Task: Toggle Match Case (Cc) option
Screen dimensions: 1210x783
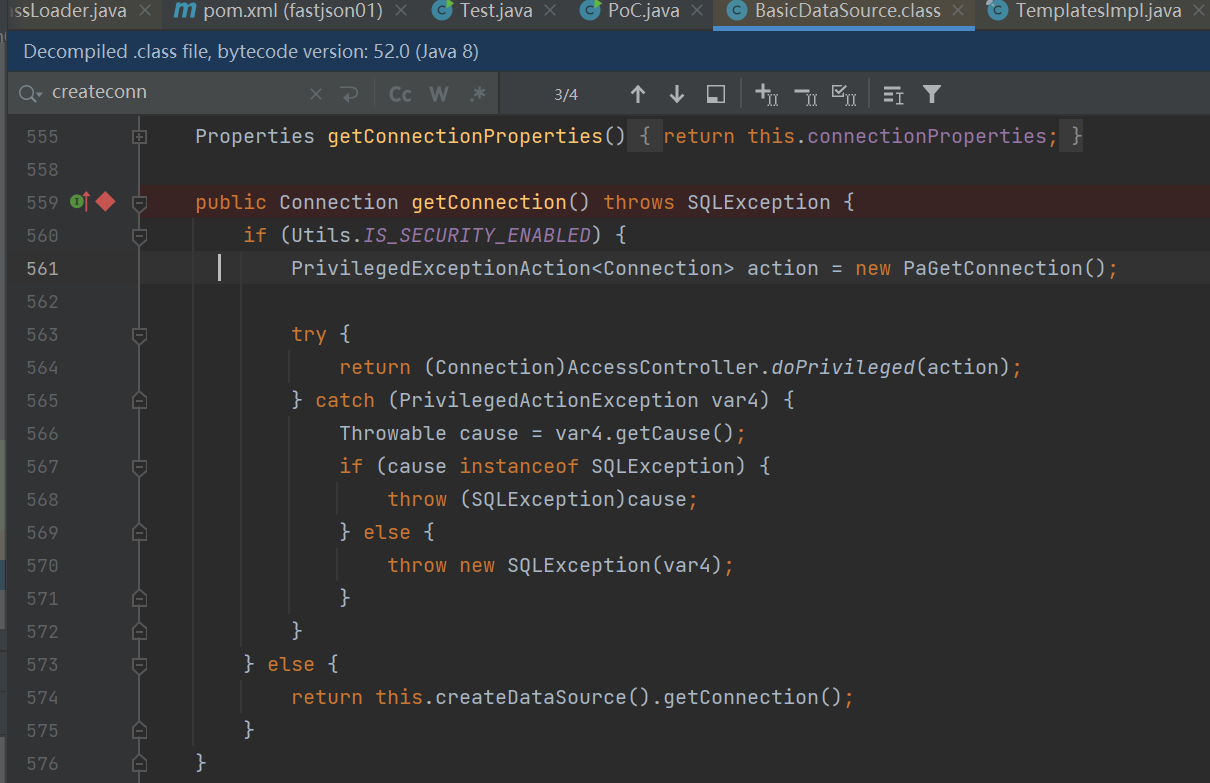Action: pyautogui.click(x=400, y=94)
